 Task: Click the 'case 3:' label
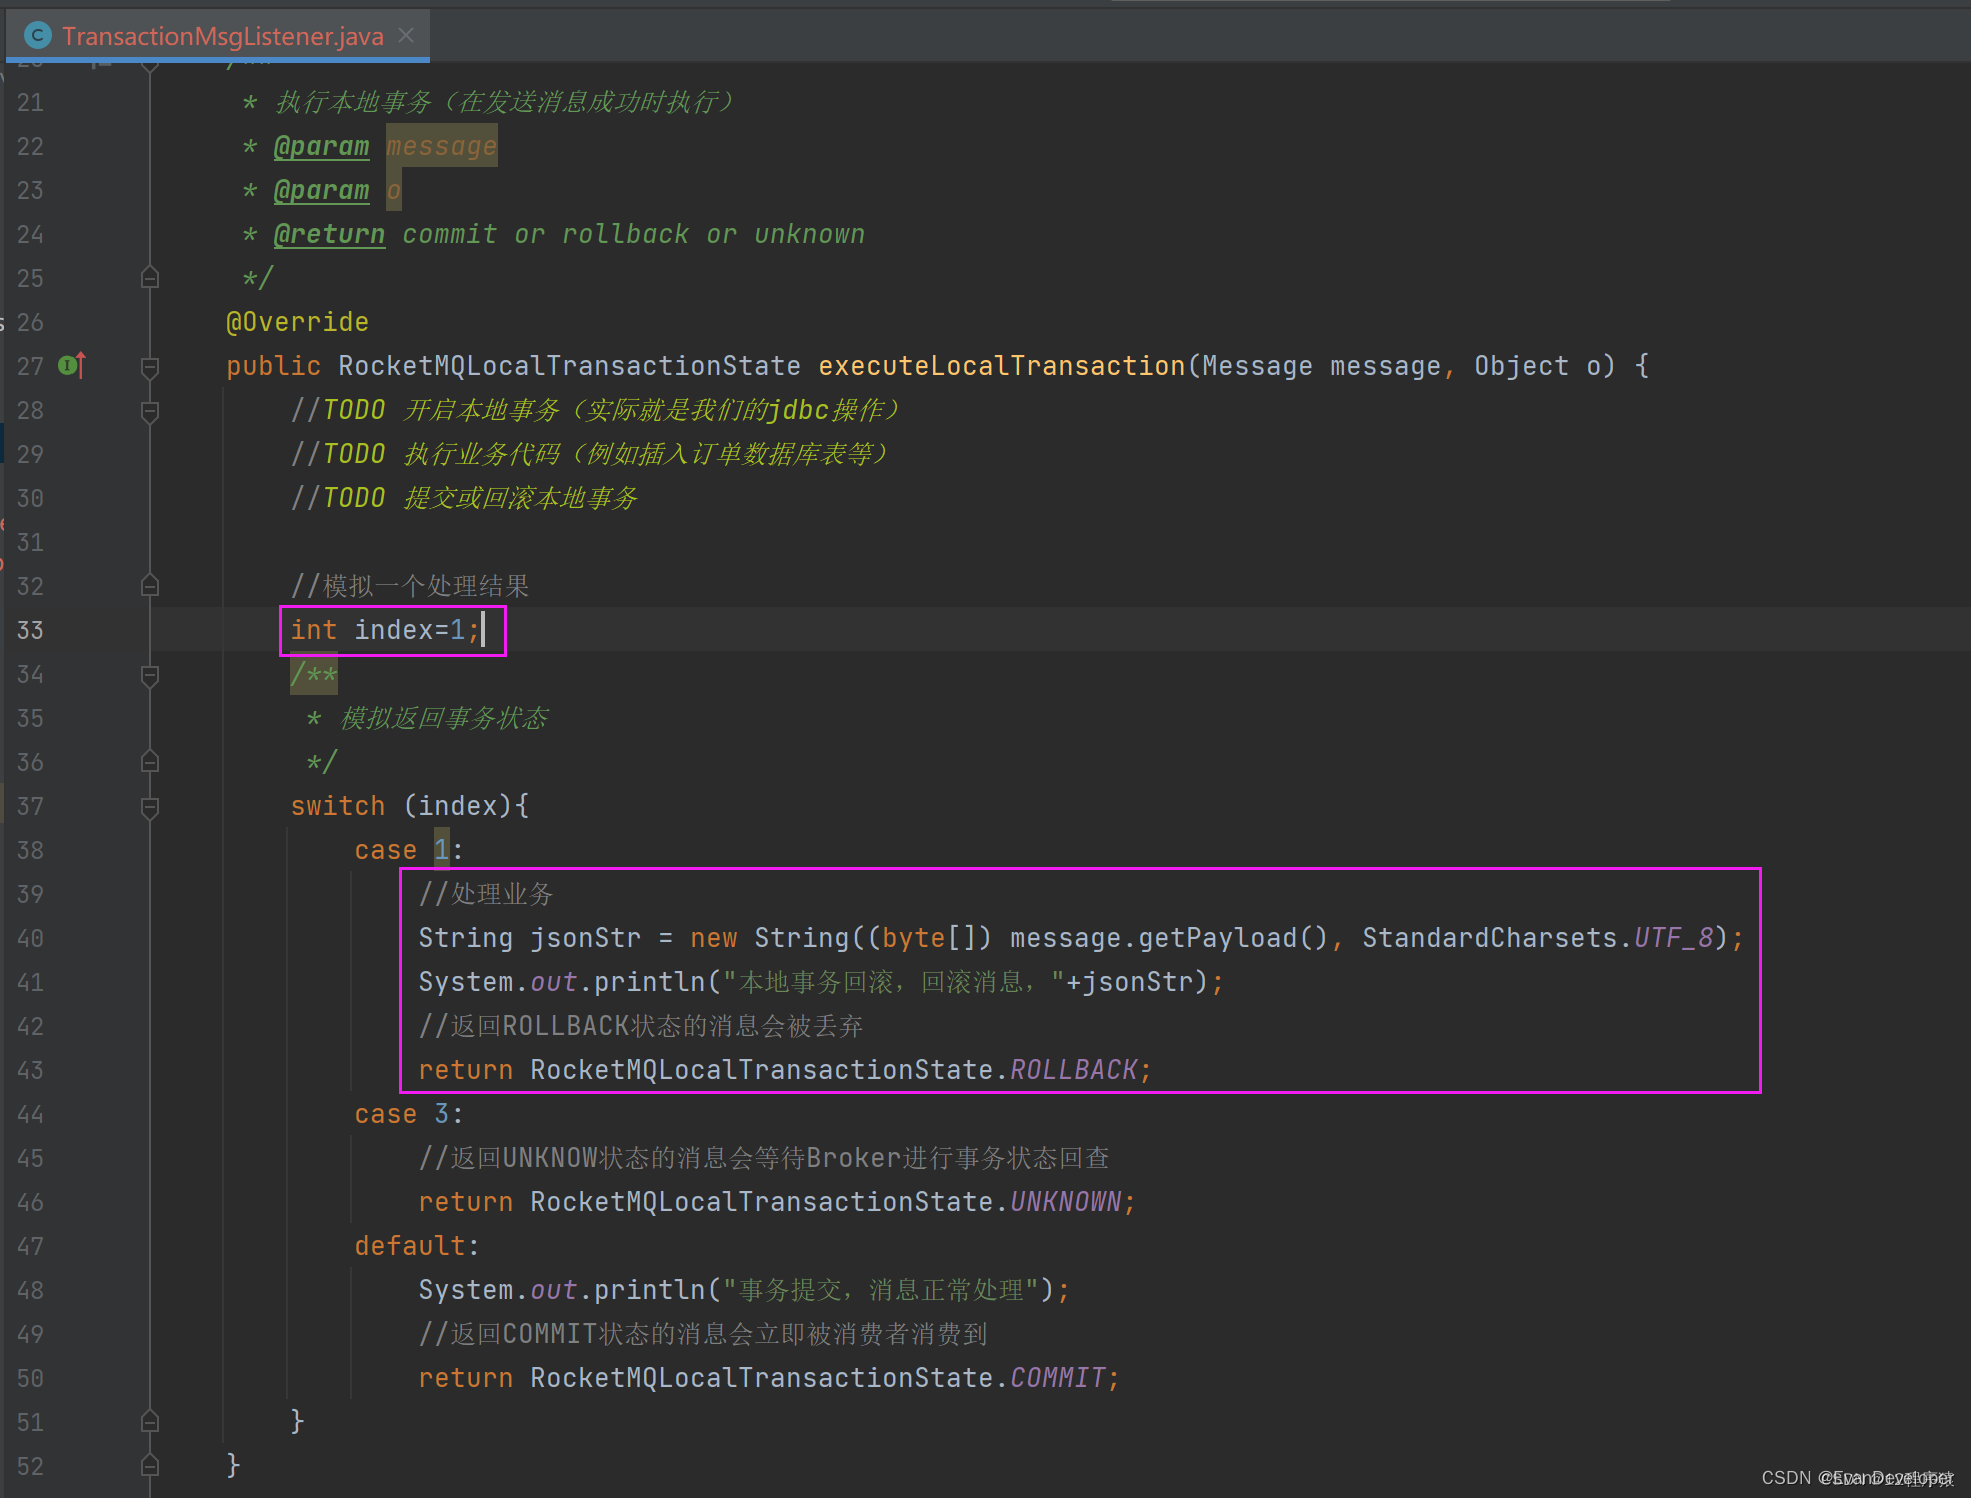(409, 1114)
